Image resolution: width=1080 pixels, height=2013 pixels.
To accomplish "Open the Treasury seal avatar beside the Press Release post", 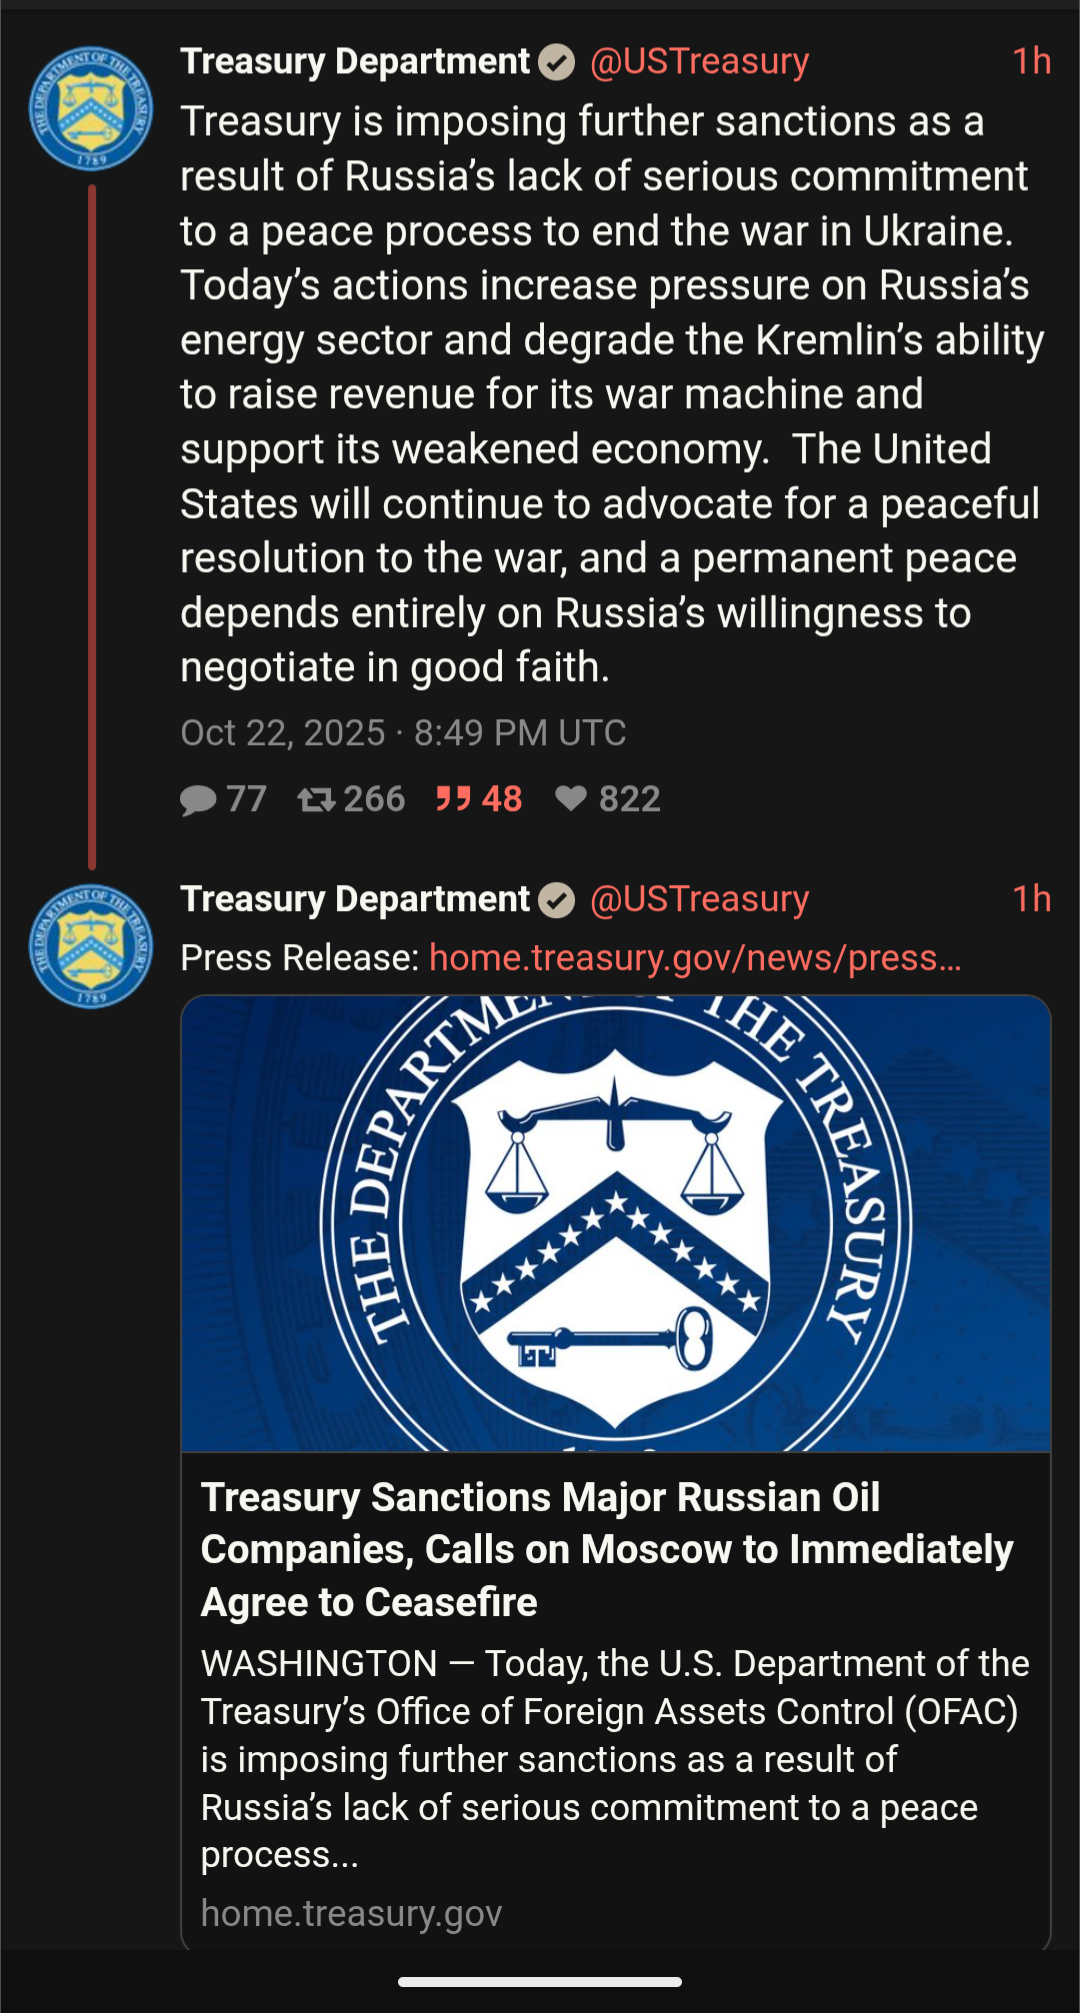I will click(90, 946).
